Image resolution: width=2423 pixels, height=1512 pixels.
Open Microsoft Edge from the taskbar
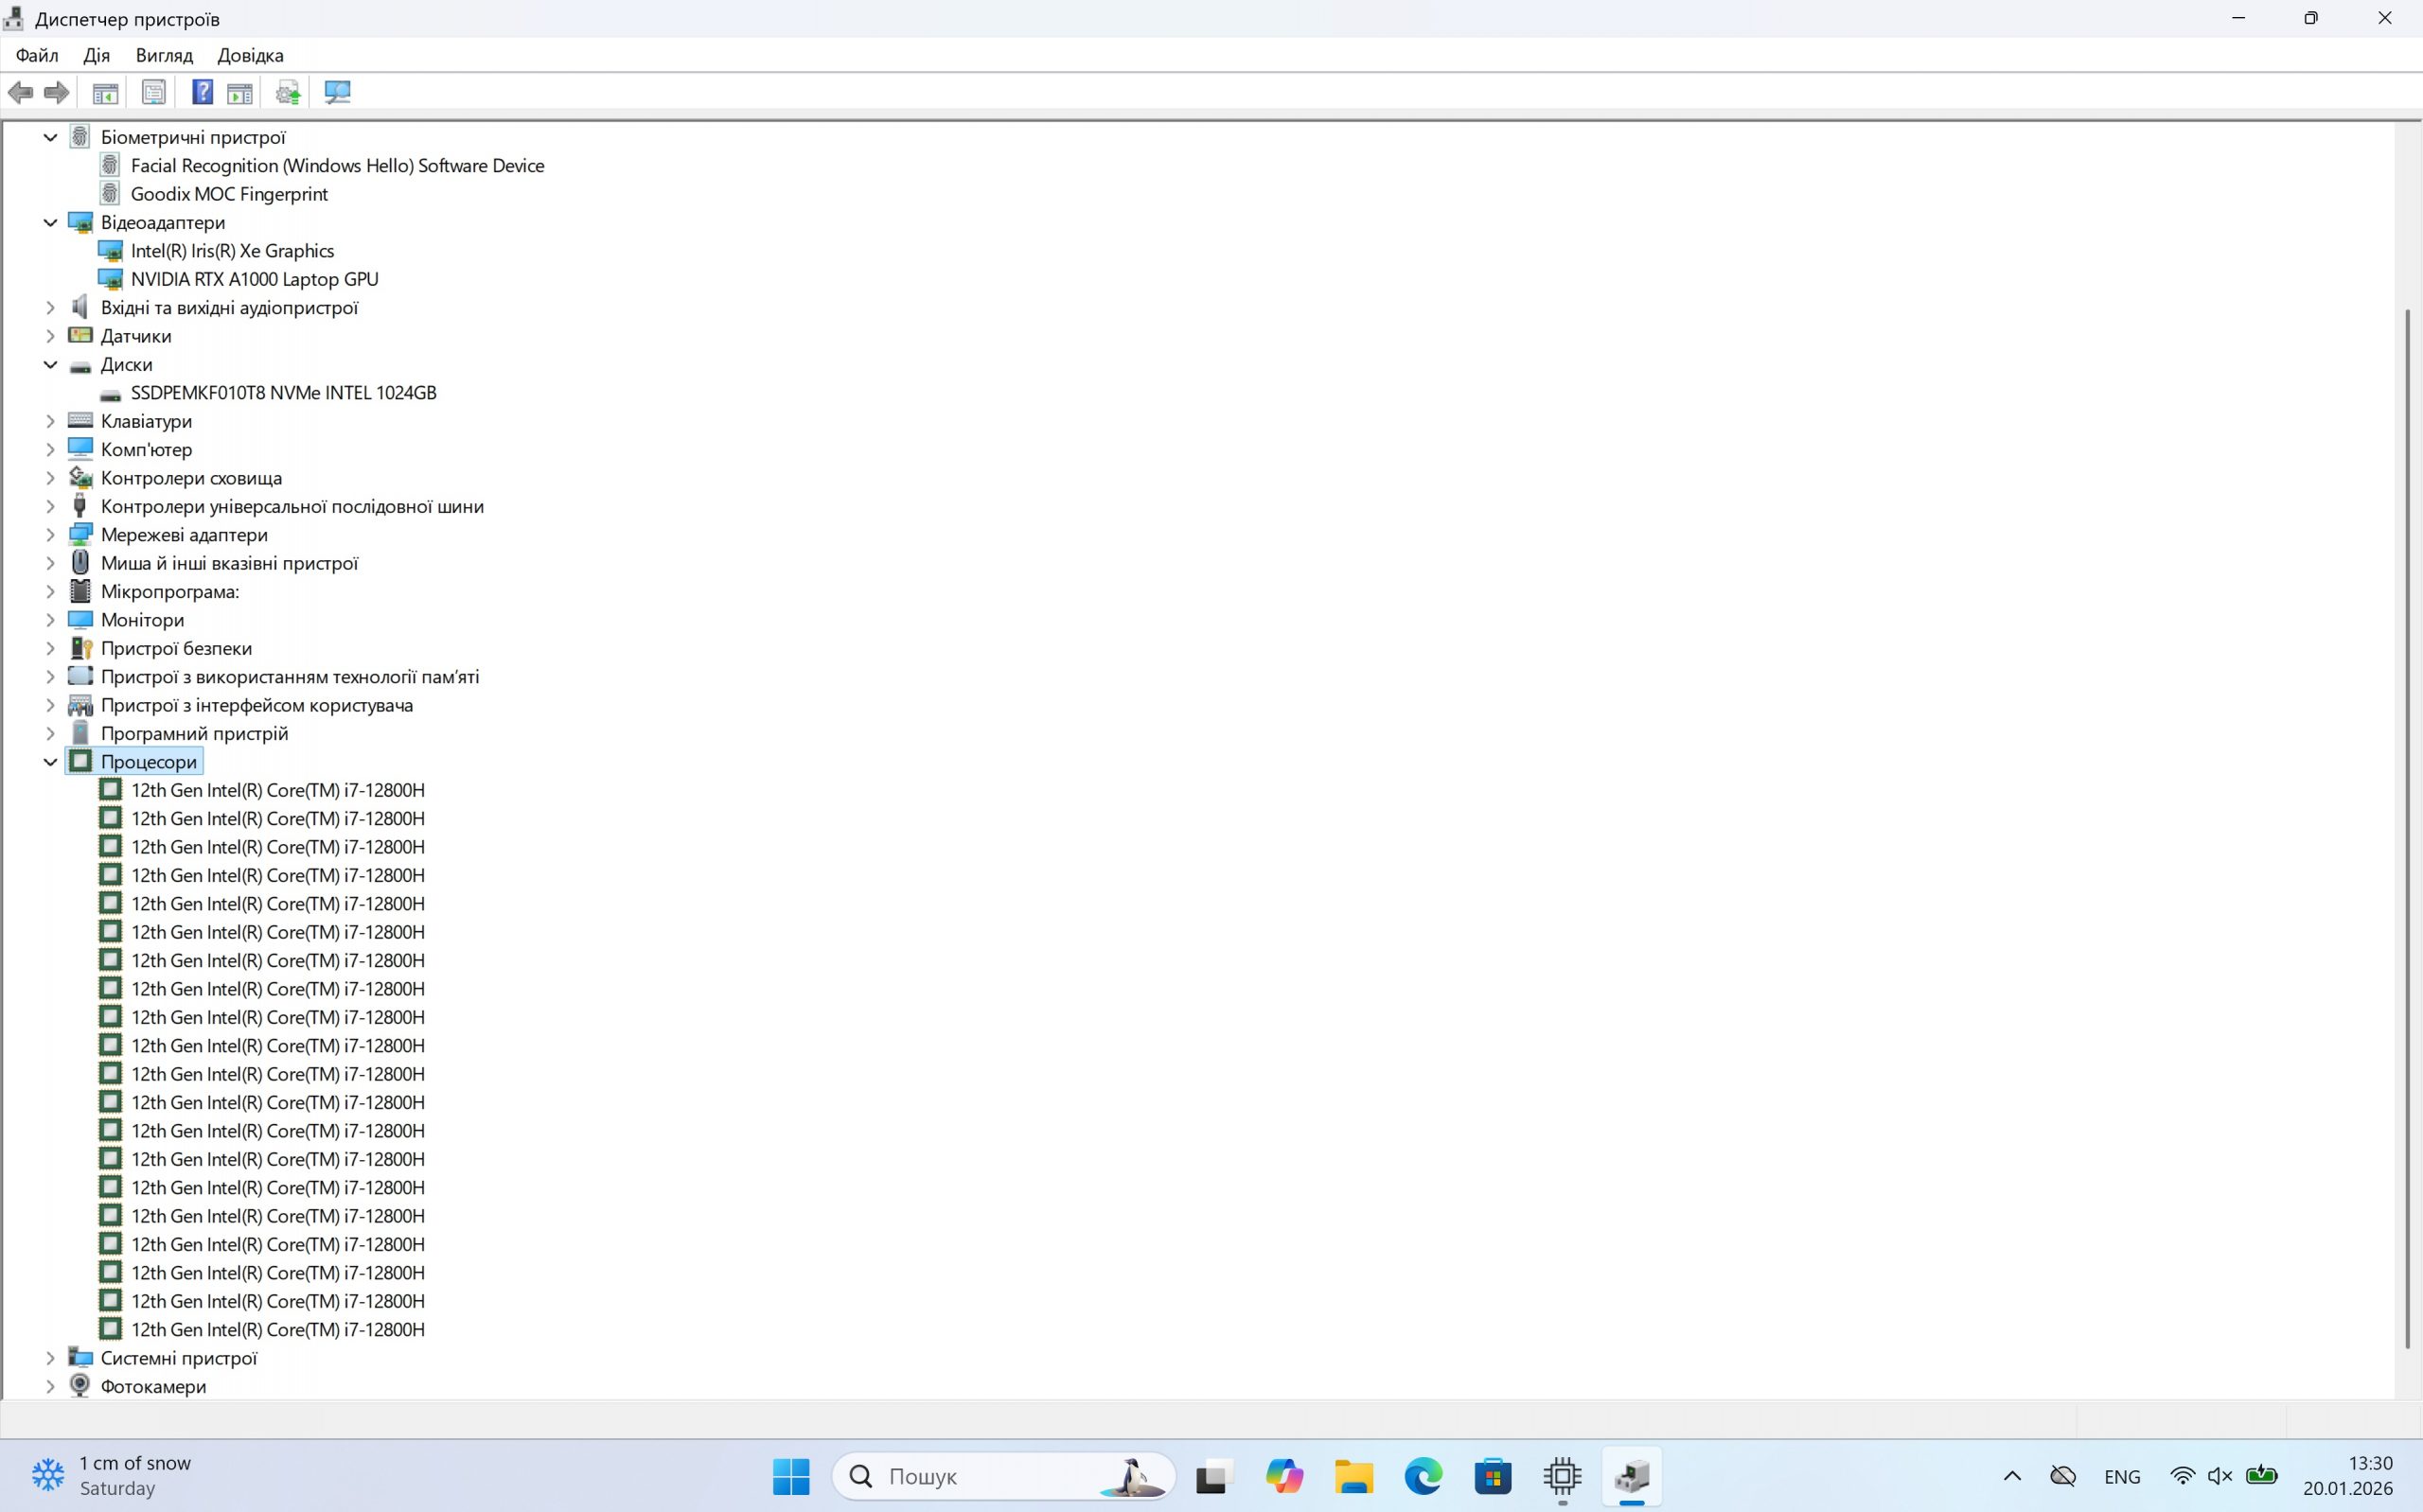tap(1422, 1476)
